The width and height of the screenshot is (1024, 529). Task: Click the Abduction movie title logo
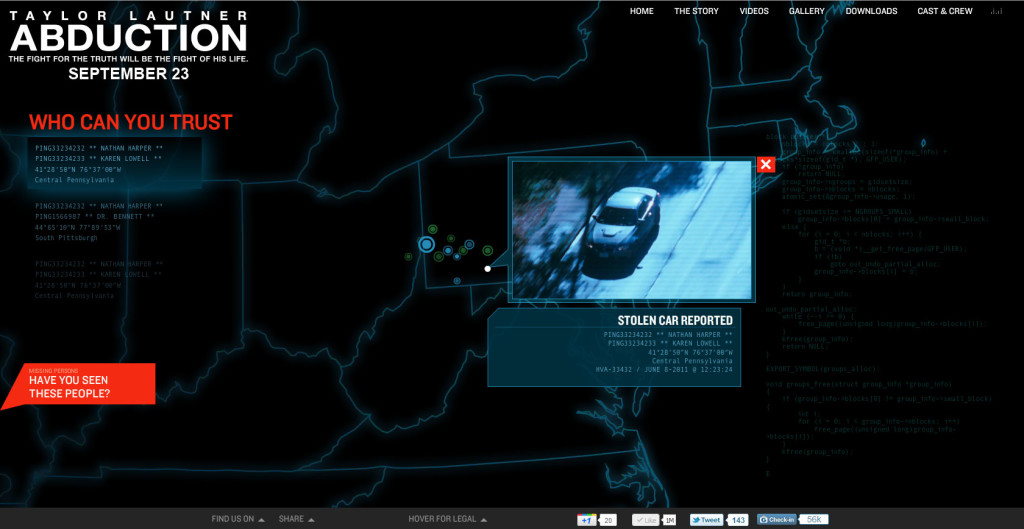tap(129, 39)
